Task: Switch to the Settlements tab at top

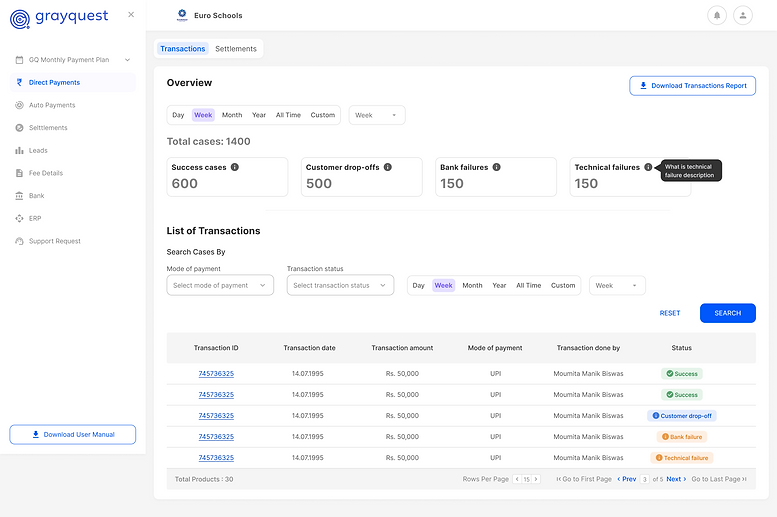Action: (236, 49)
